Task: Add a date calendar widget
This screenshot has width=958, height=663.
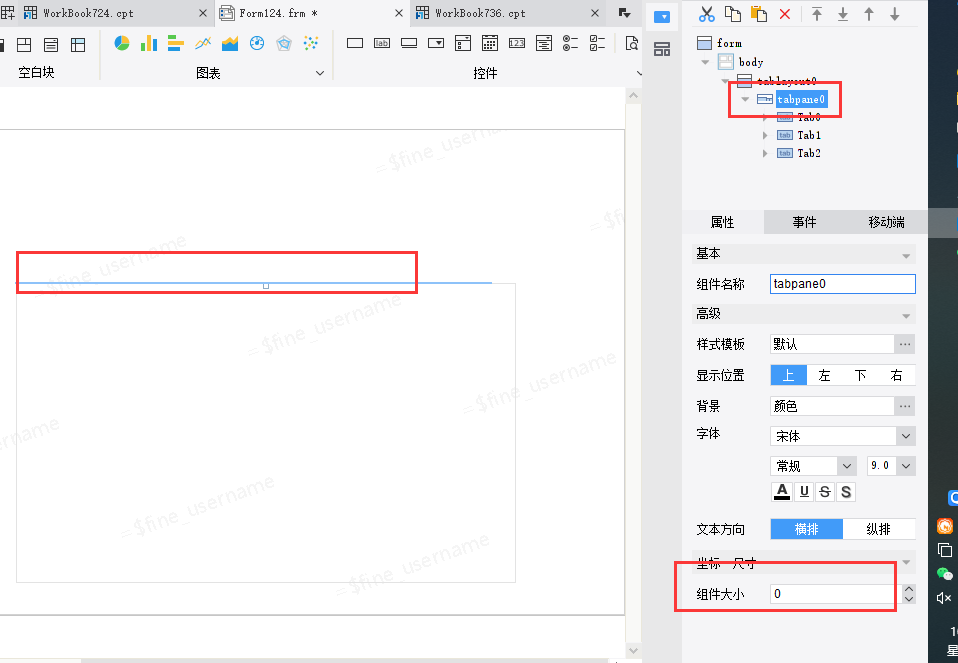Action: 490,43
